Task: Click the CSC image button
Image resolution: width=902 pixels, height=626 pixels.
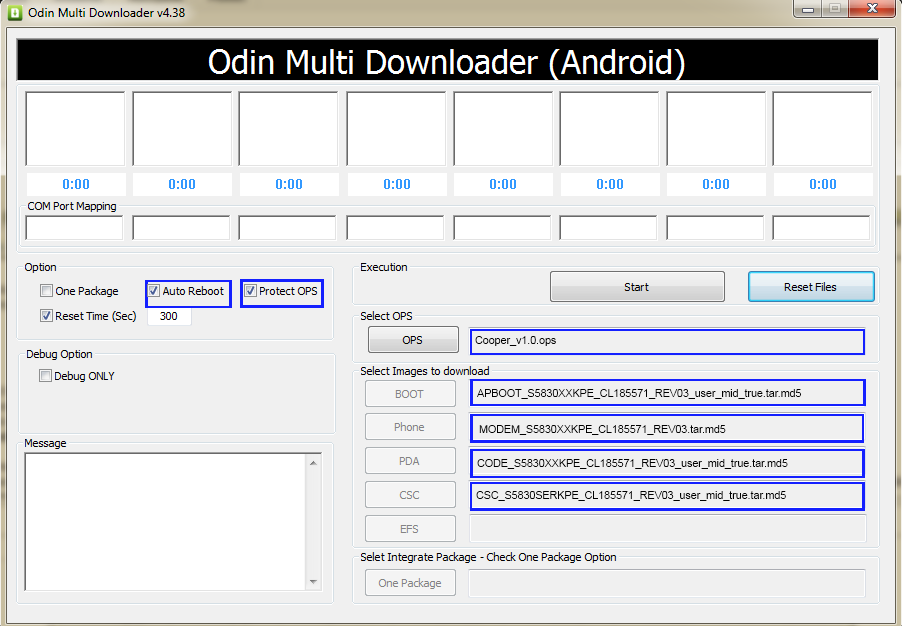Action: click(x=410, y=494)
